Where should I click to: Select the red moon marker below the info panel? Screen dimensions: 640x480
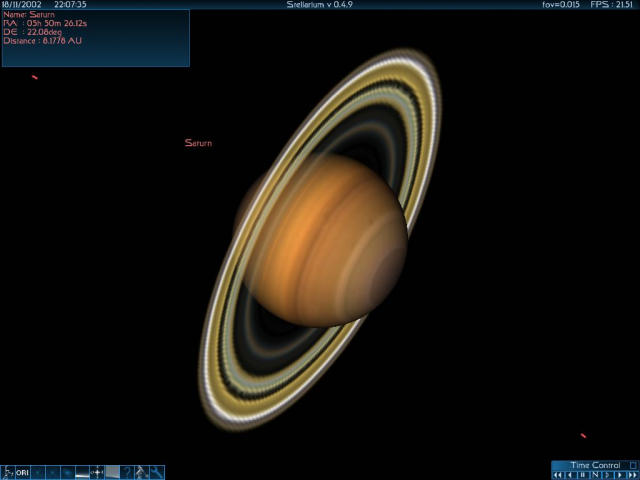pyautogui.click(x=35, y=77)
